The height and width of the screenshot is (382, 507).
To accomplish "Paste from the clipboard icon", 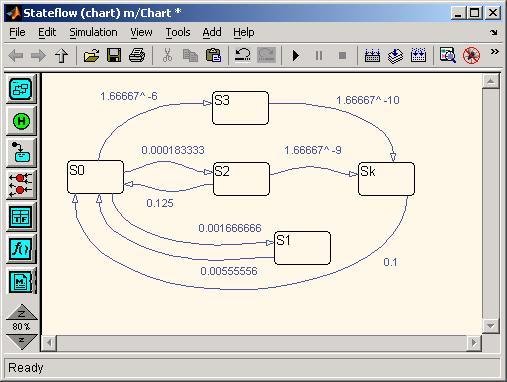I will pos(213,55).
